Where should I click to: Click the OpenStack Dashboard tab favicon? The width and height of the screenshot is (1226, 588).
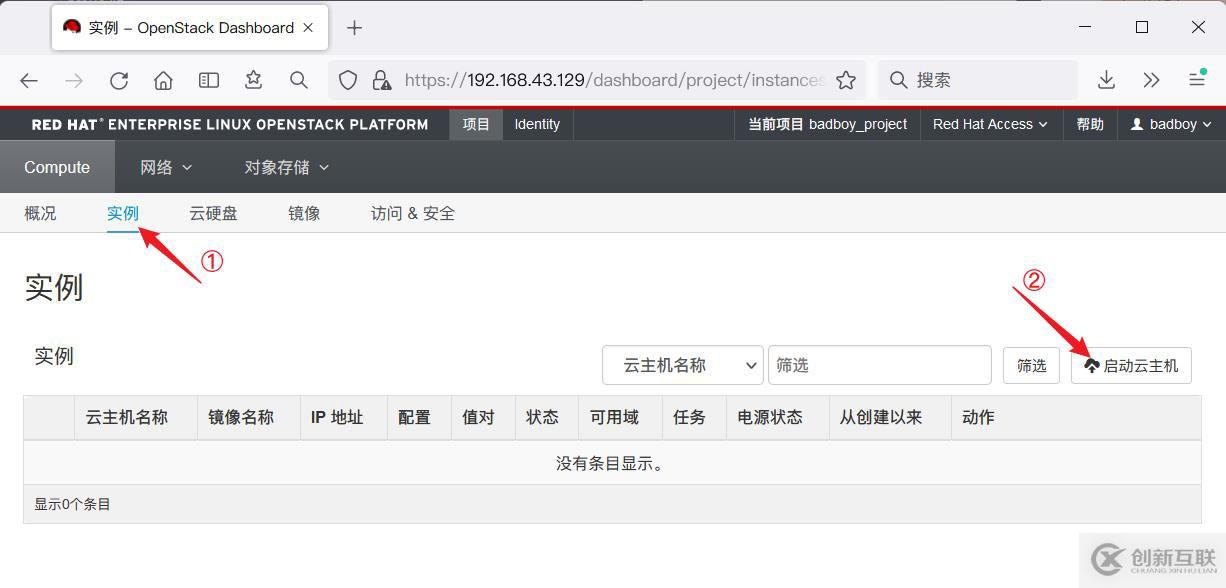point(72,27)
